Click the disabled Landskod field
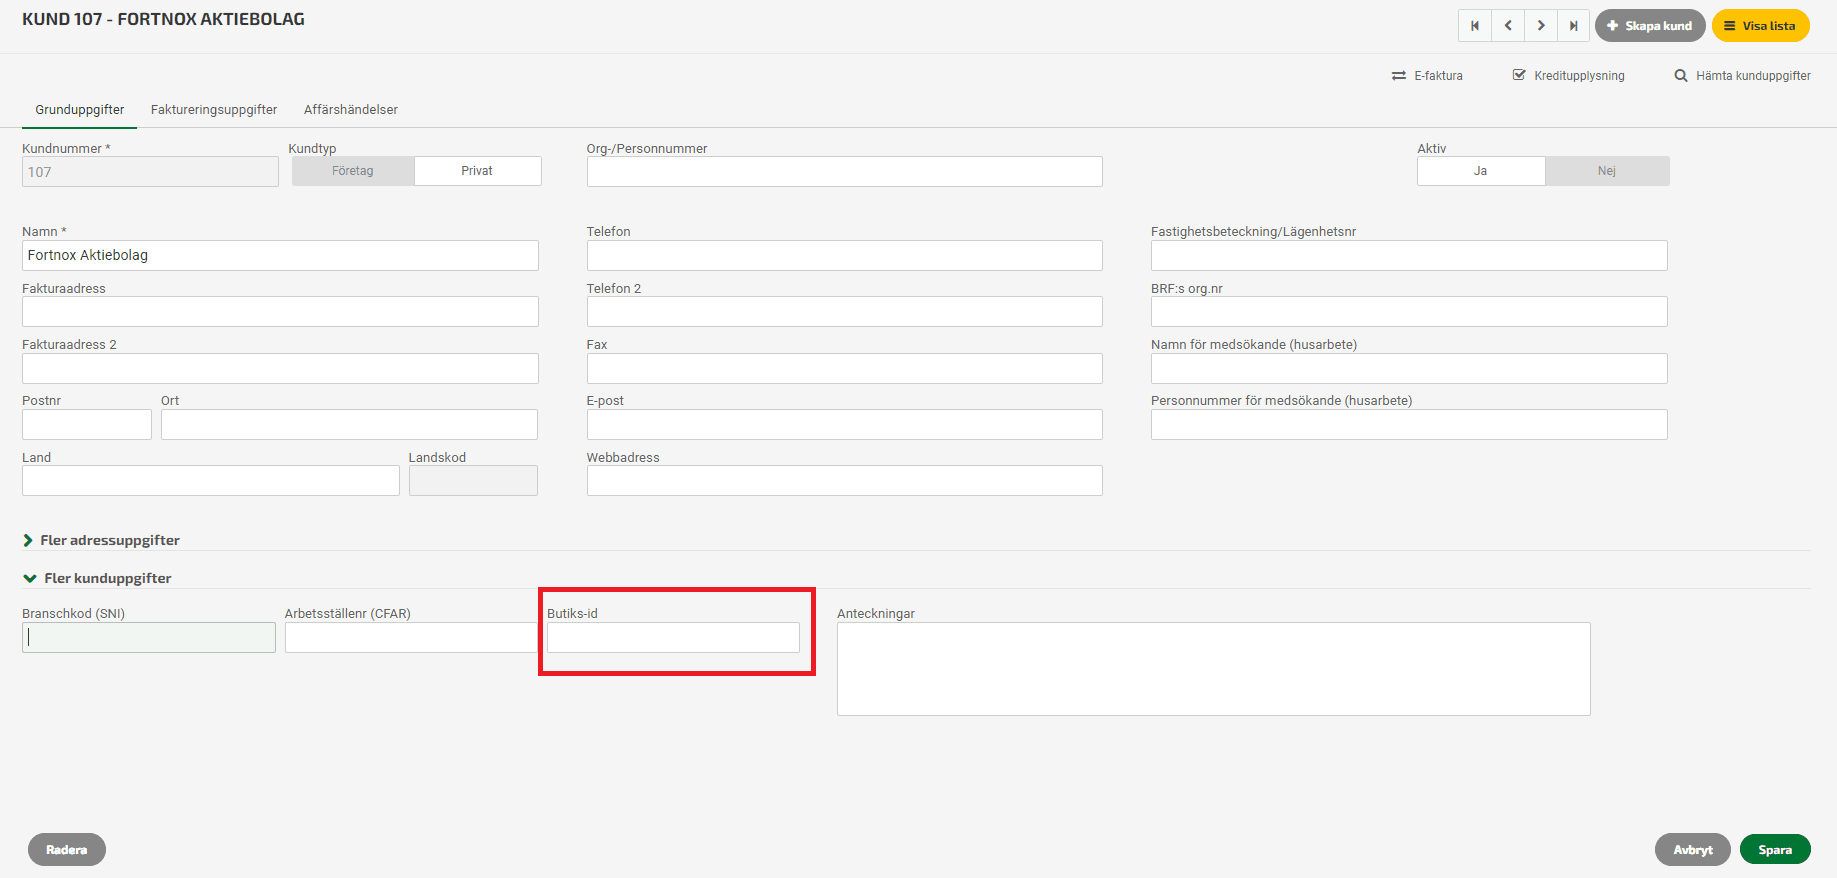 tap(473, 480)
